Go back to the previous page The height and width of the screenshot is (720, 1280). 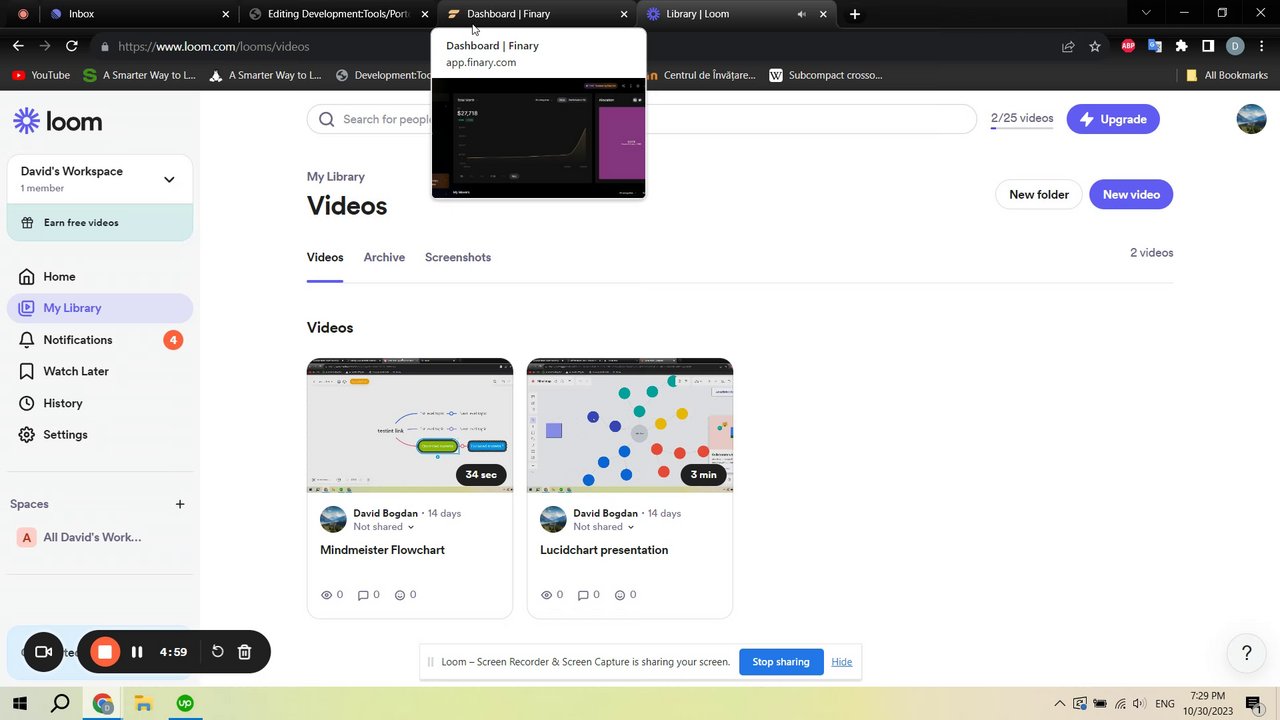[x=18, y=46]
